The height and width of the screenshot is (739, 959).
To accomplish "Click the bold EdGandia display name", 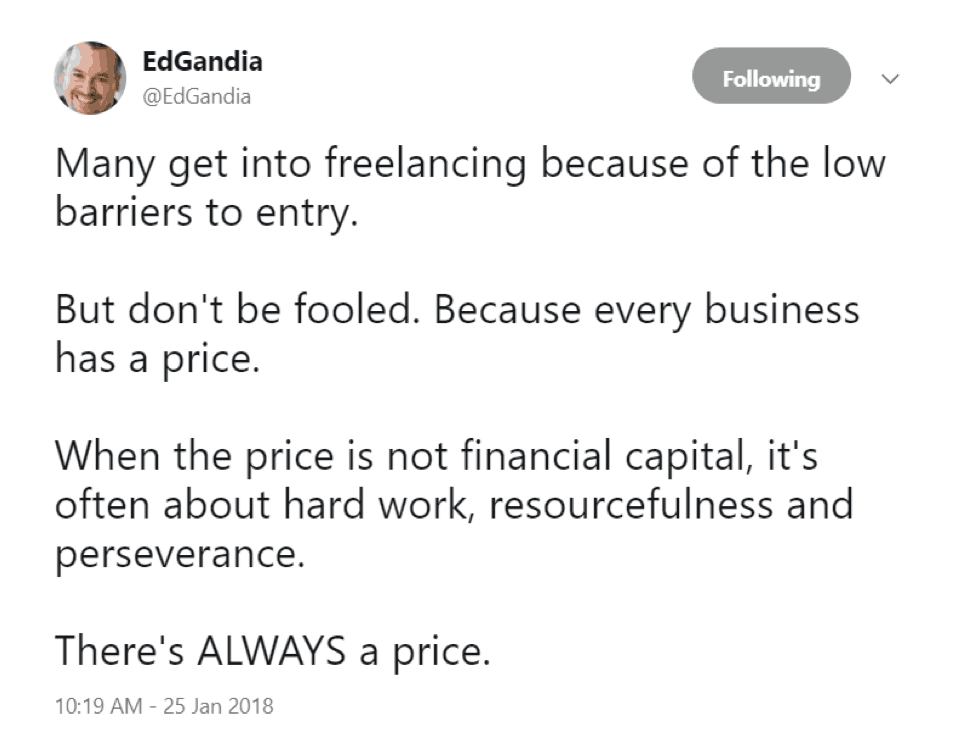I will click(202, 62).
